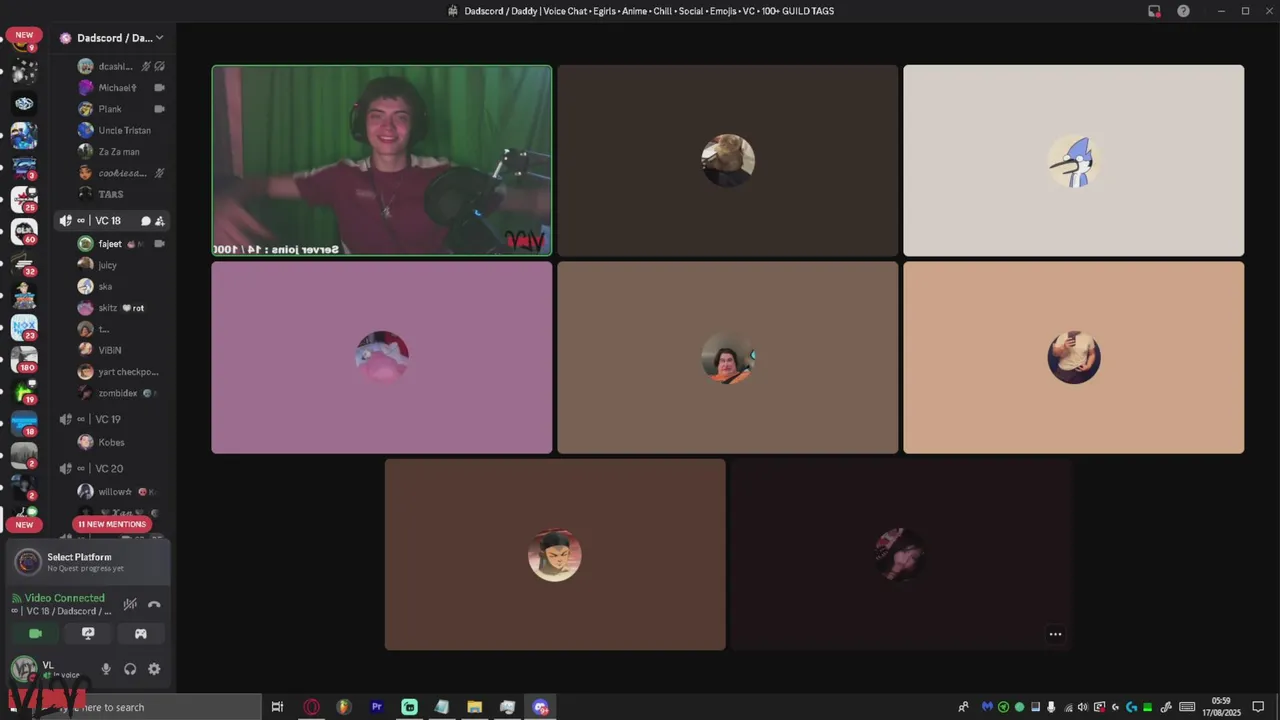Select user Uncle Tristan in the list
The image size is (1280, 720).
(x=121, y=130)
